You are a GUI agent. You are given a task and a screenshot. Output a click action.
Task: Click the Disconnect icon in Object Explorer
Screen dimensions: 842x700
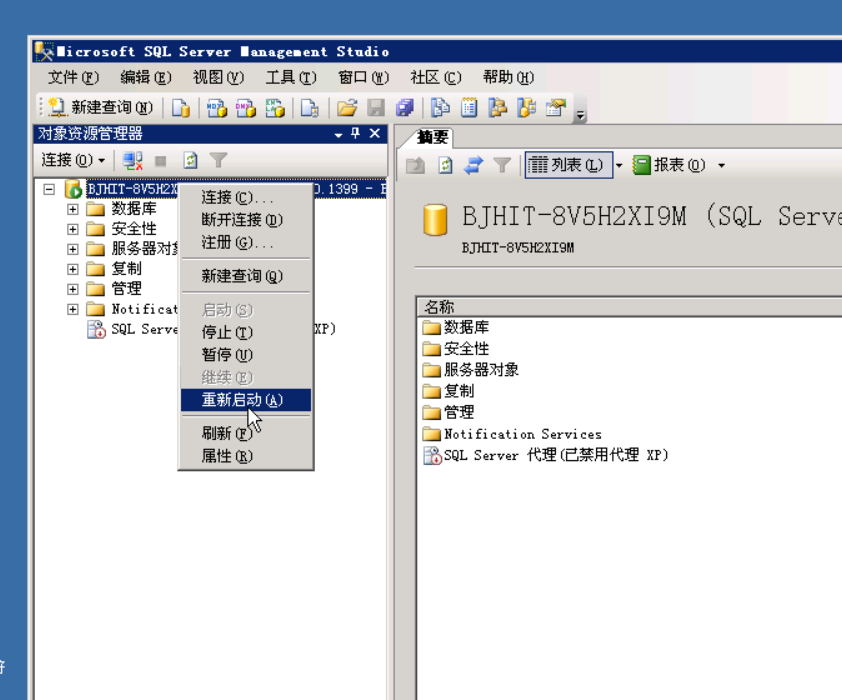(132, 161)
